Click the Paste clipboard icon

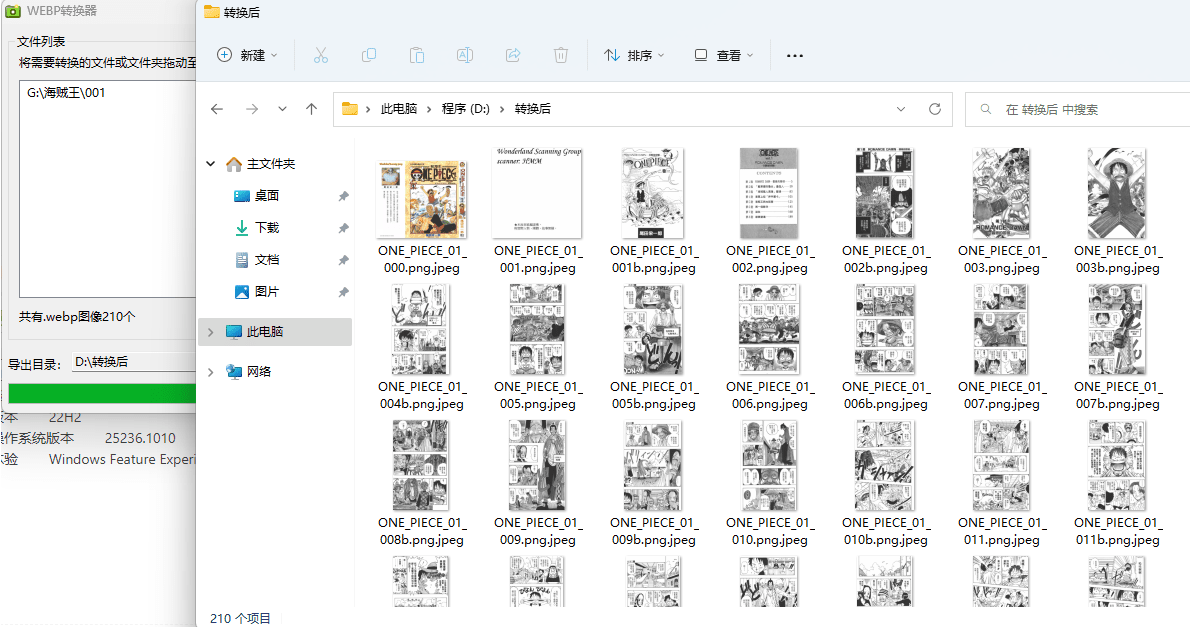(417, 55)
